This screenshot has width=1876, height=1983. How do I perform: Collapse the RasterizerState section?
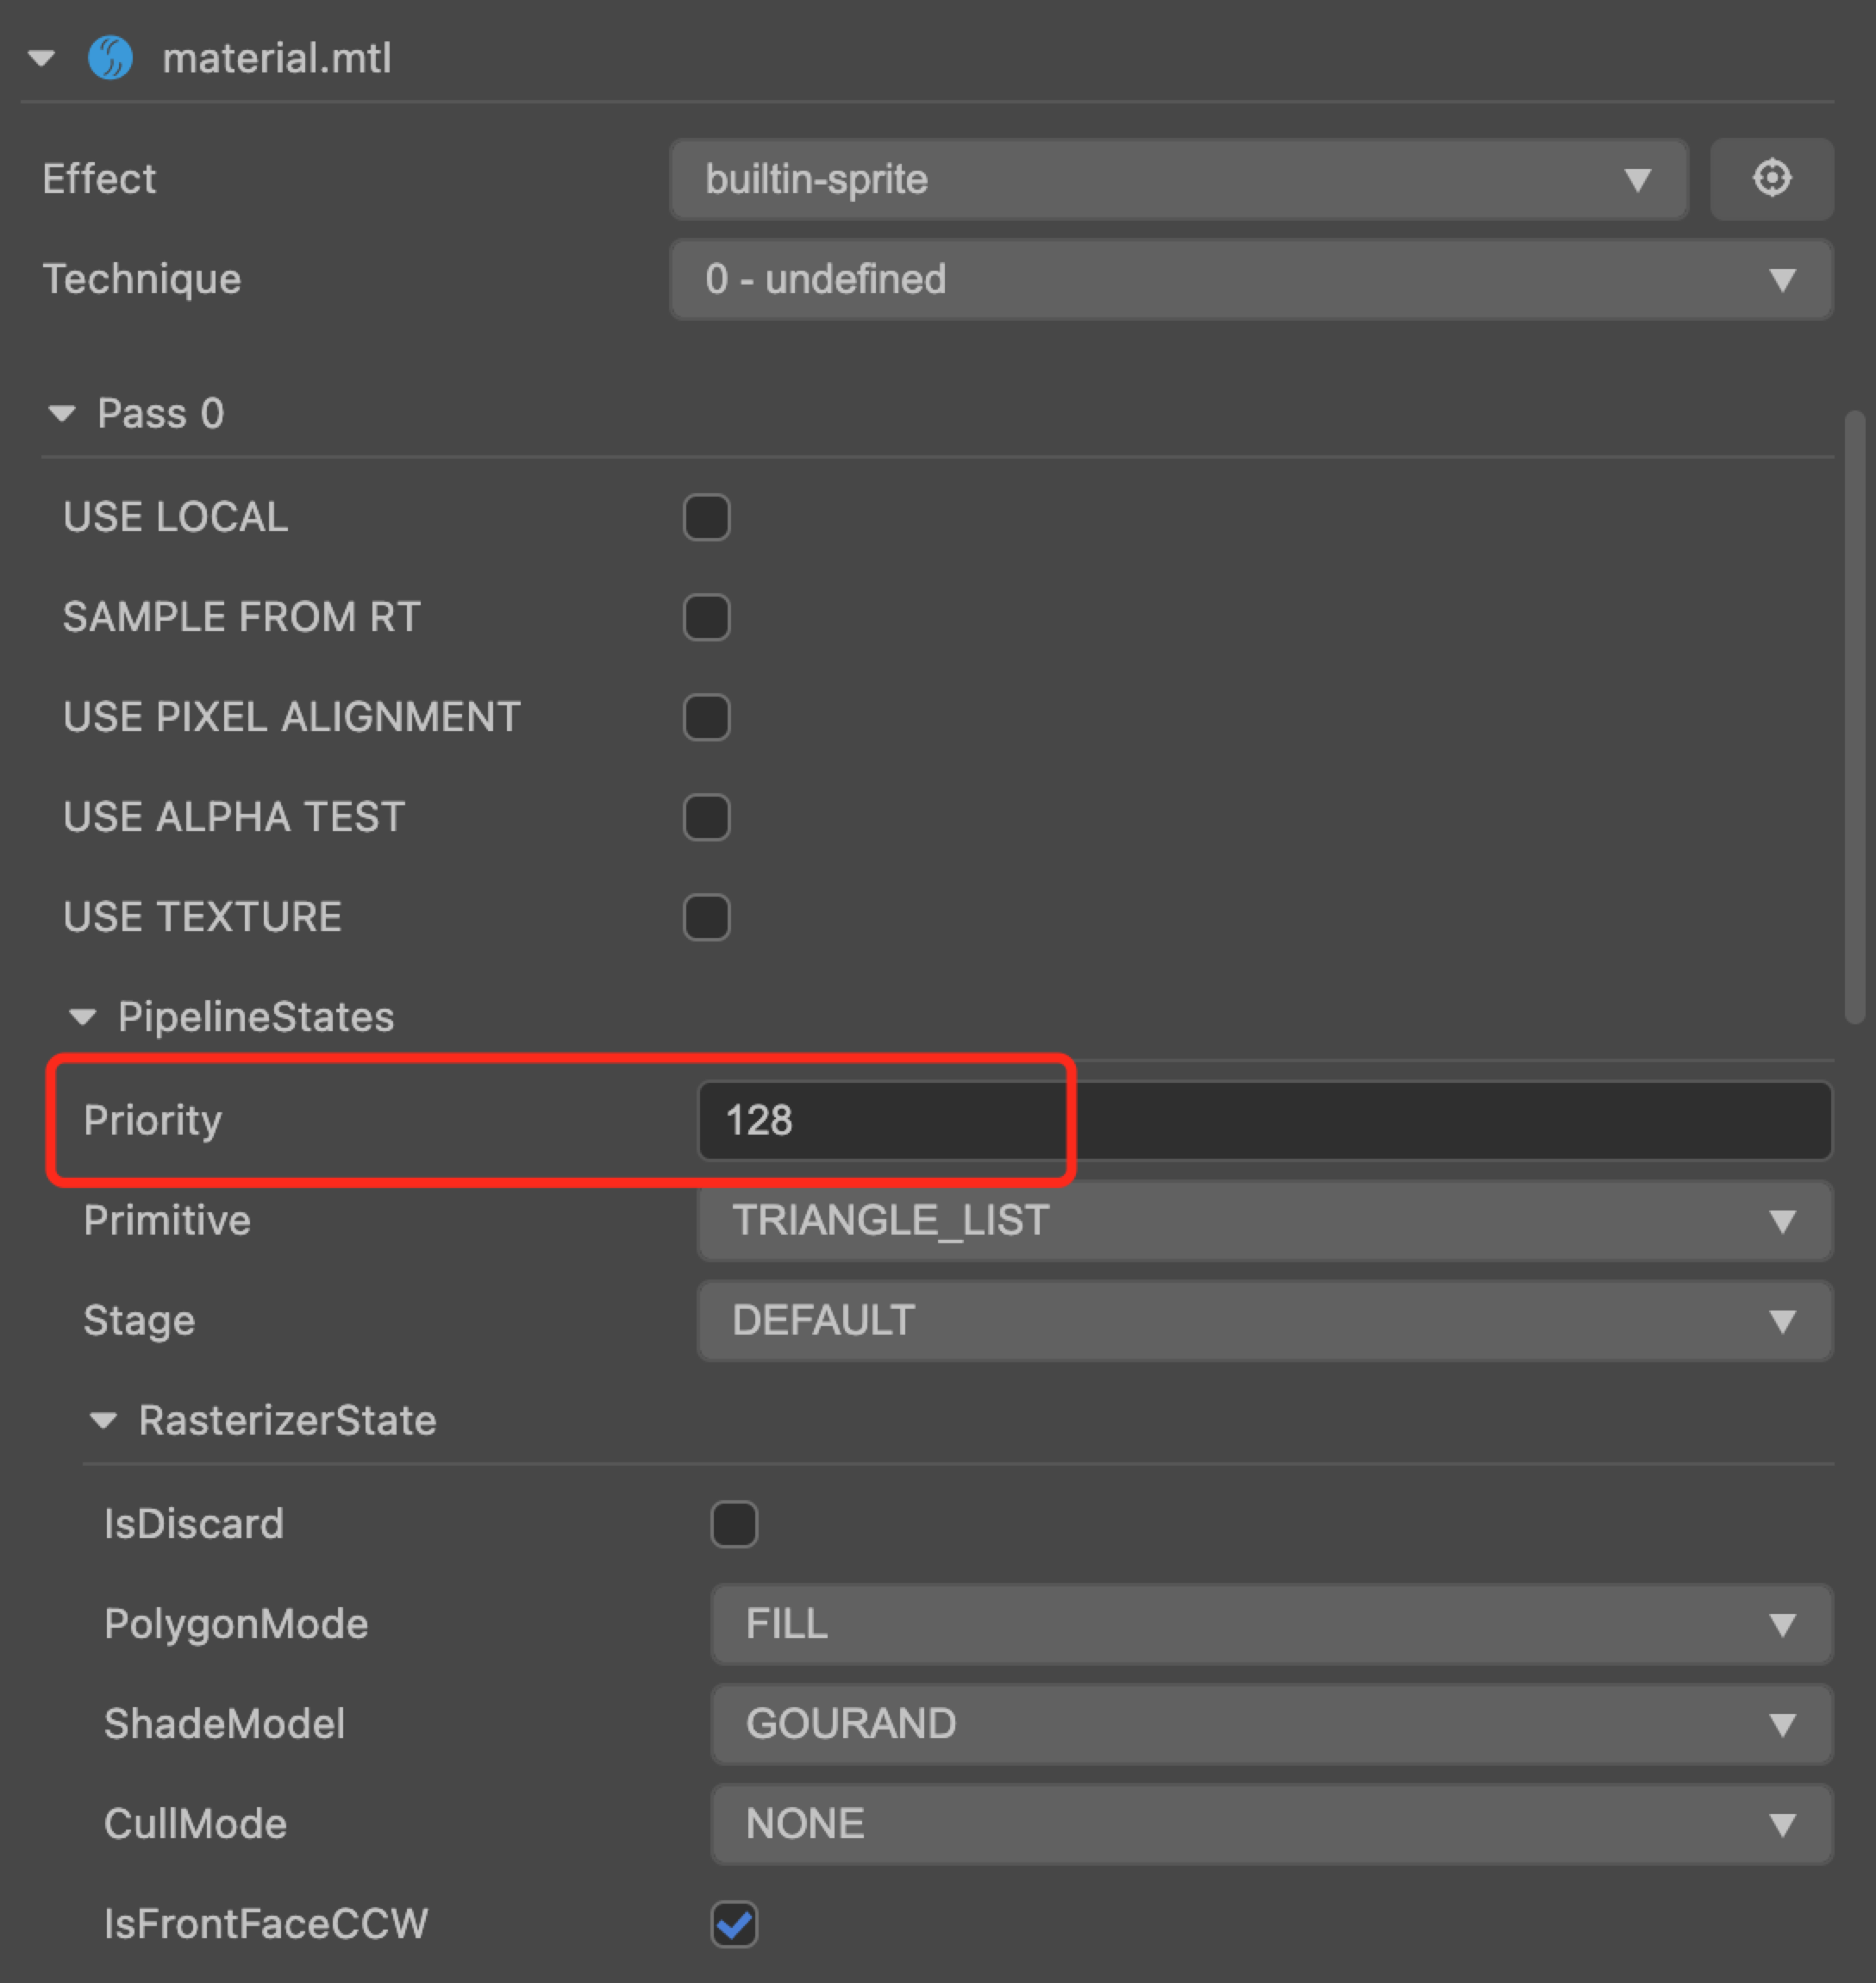click(103, 1420)
